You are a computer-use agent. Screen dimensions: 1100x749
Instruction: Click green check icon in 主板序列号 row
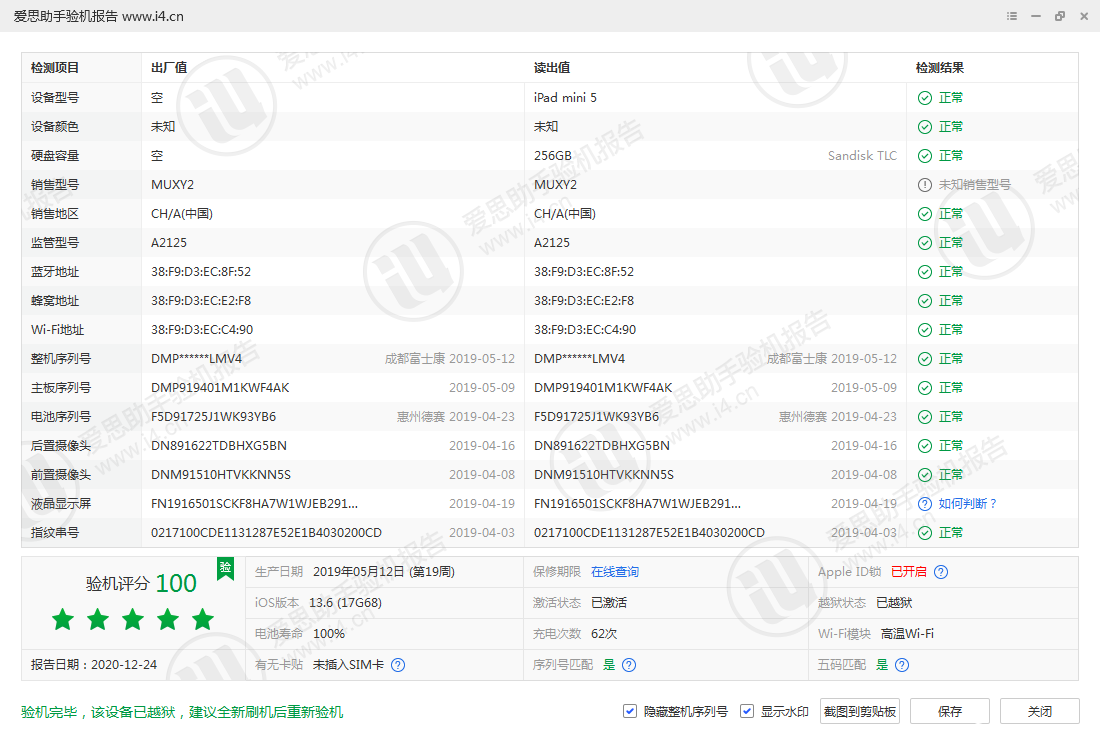[925, 388]
